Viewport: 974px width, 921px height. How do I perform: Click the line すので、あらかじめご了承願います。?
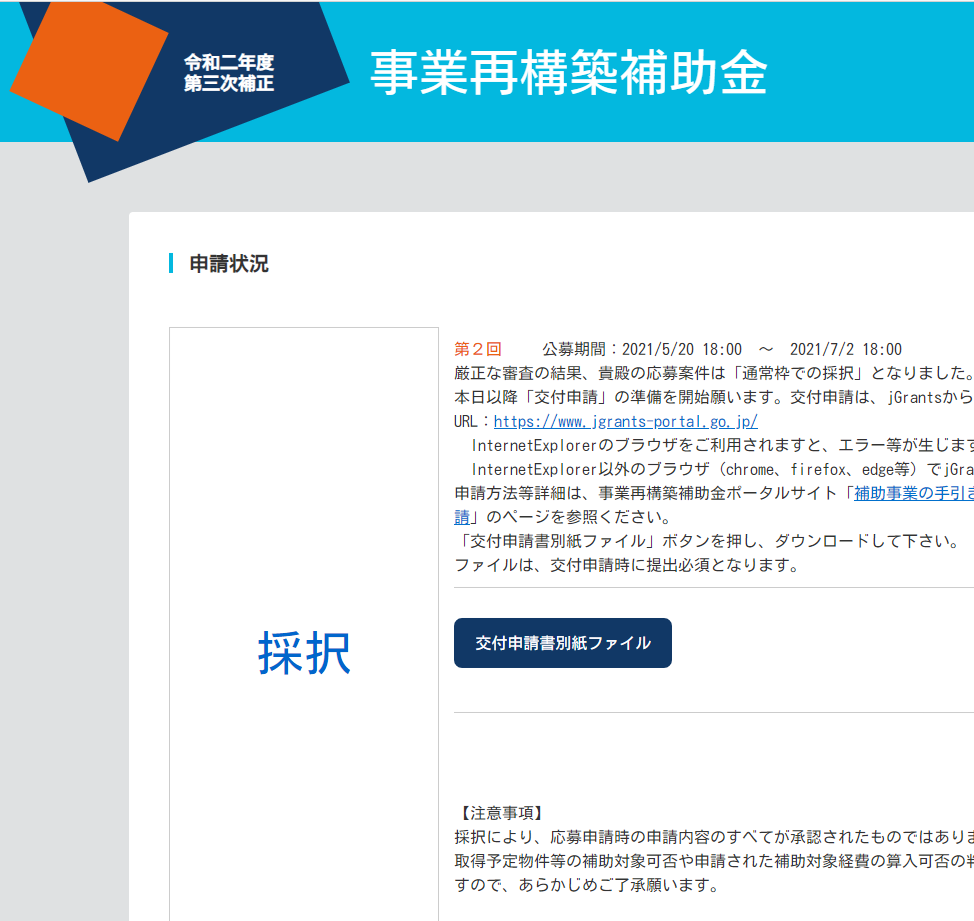point(586,885)
